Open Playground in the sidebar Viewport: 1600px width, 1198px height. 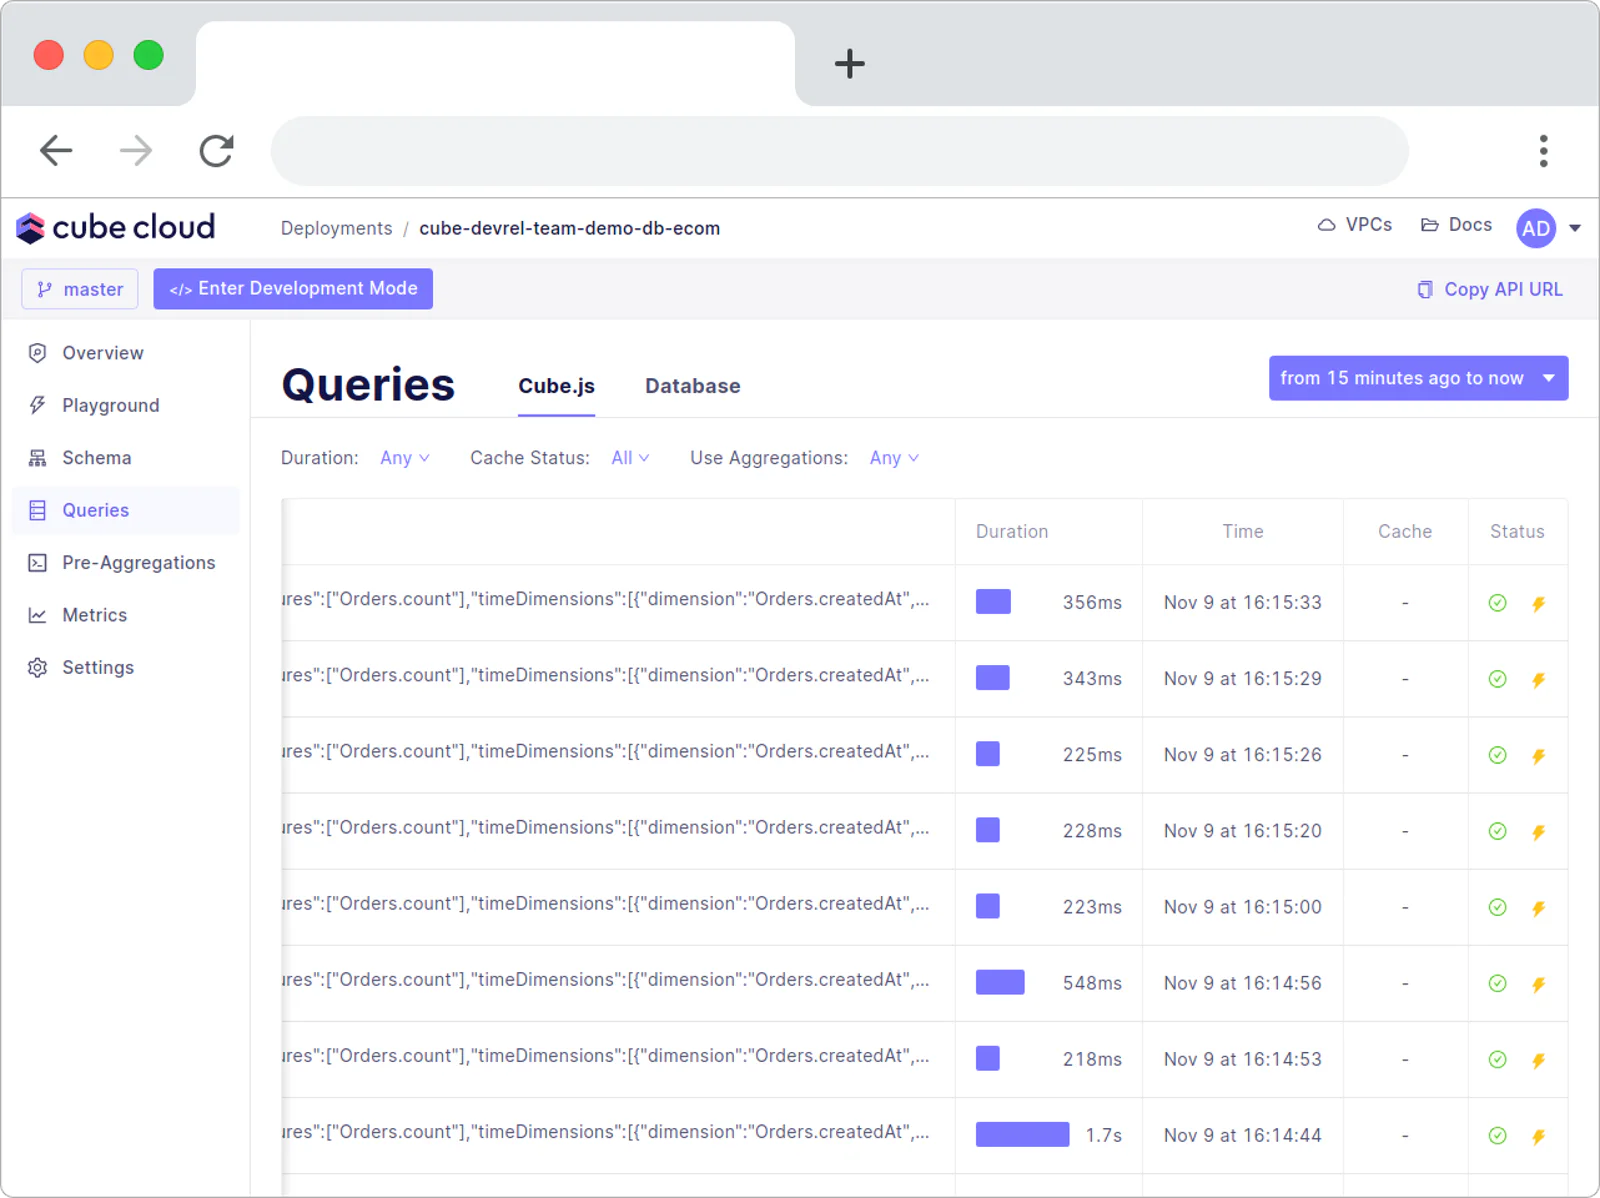coord(126,405)
